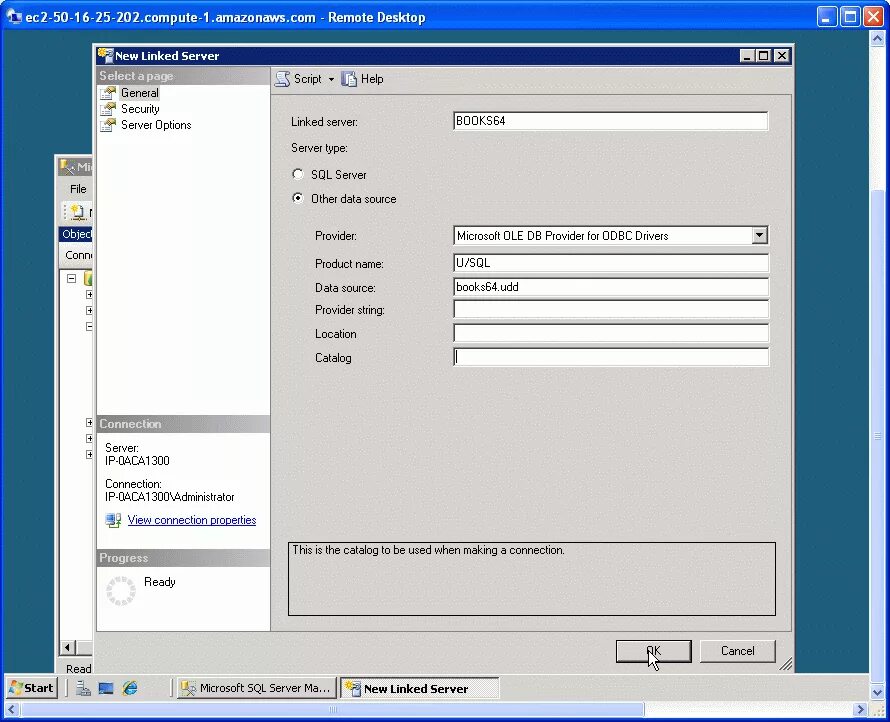Open the File menu in Management Studio
The image size is (890, 722).
pos(78,189)
